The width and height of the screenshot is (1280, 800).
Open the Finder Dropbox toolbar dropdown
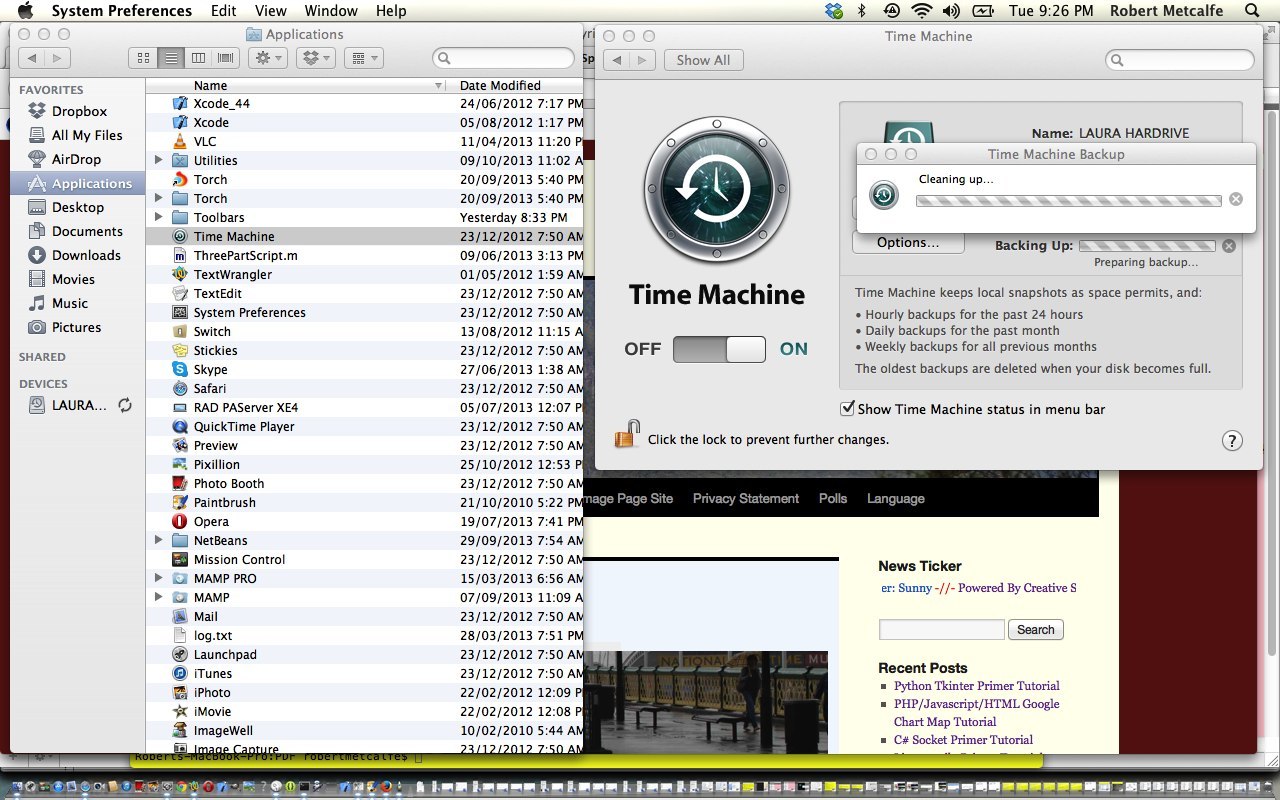click(316, 59)
